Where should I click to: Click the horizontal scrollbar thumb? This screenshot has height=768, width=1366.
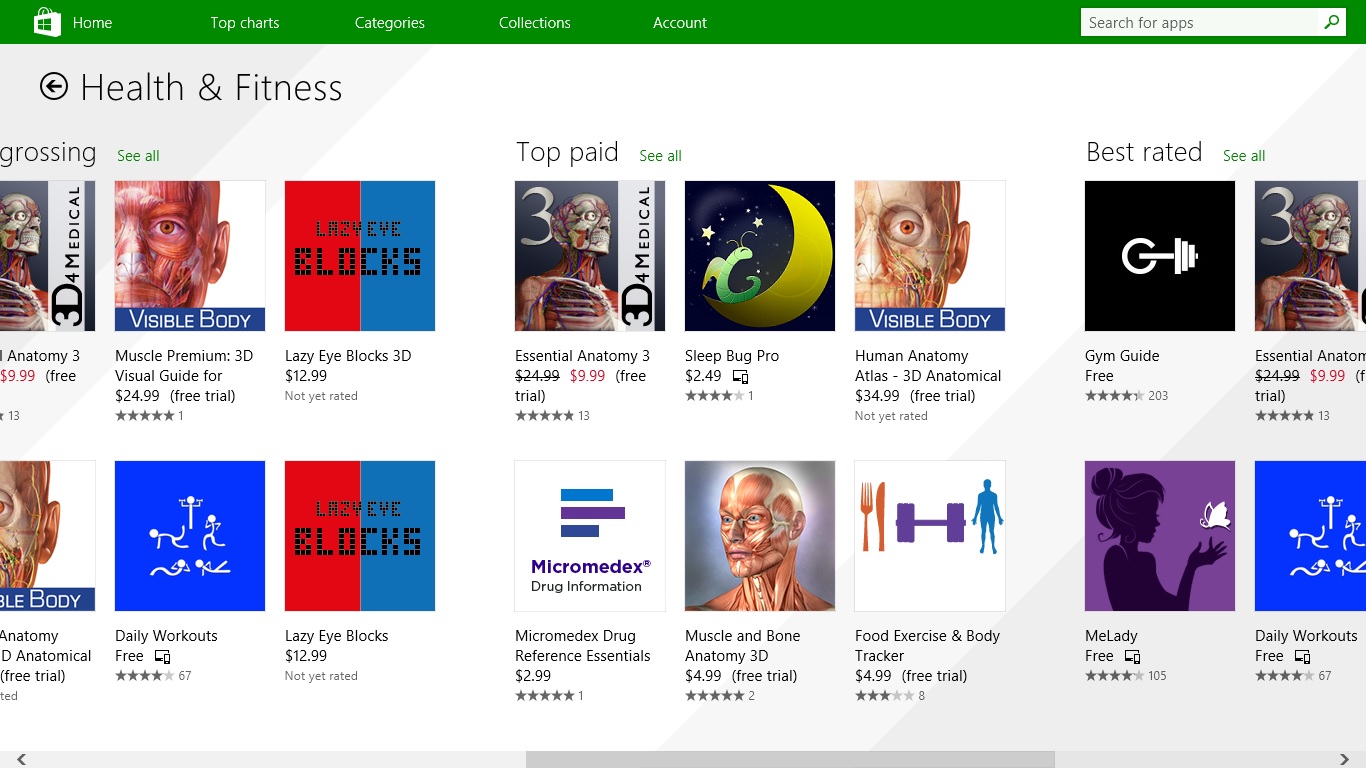[x=790, y=760]
